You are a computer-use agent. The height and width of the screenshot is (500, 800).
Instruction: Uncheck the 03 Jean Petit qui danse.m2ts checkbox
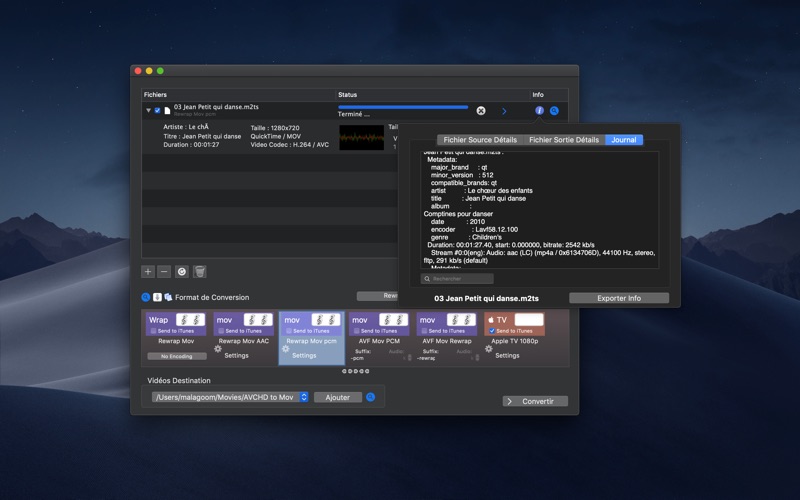point(157,110)
